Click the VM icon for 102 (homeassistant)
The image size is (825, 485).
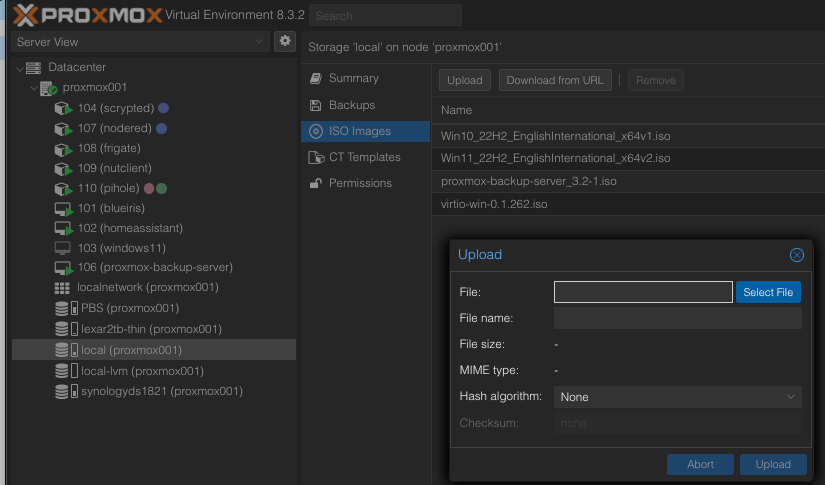63,228
